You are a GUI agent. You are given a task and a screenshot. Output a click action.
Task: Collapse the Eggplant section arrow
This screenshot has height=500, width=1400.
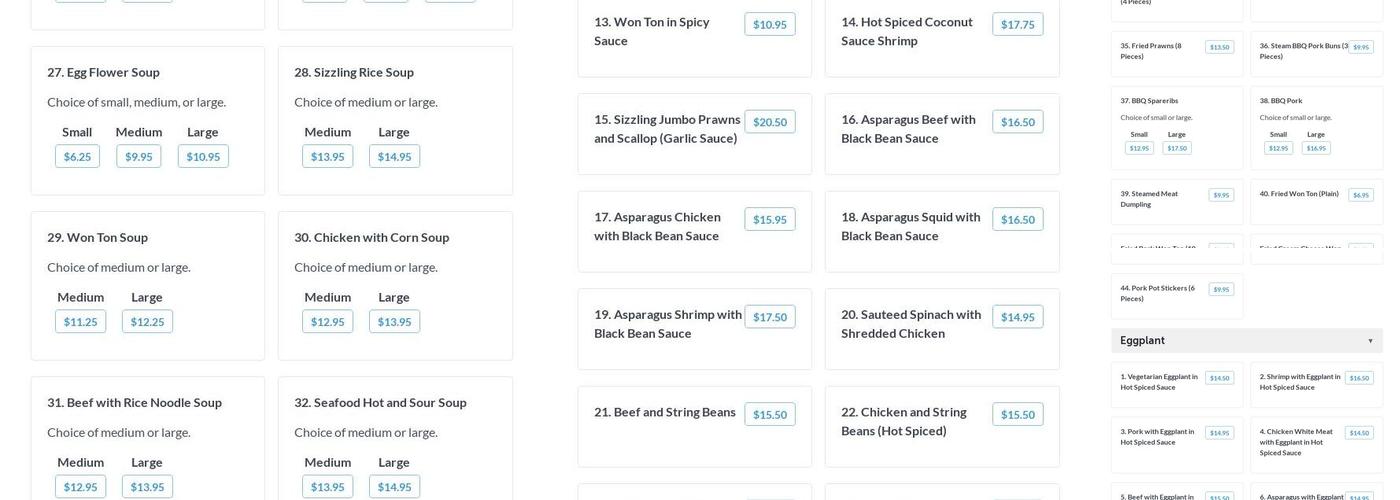coord(1370,341)
